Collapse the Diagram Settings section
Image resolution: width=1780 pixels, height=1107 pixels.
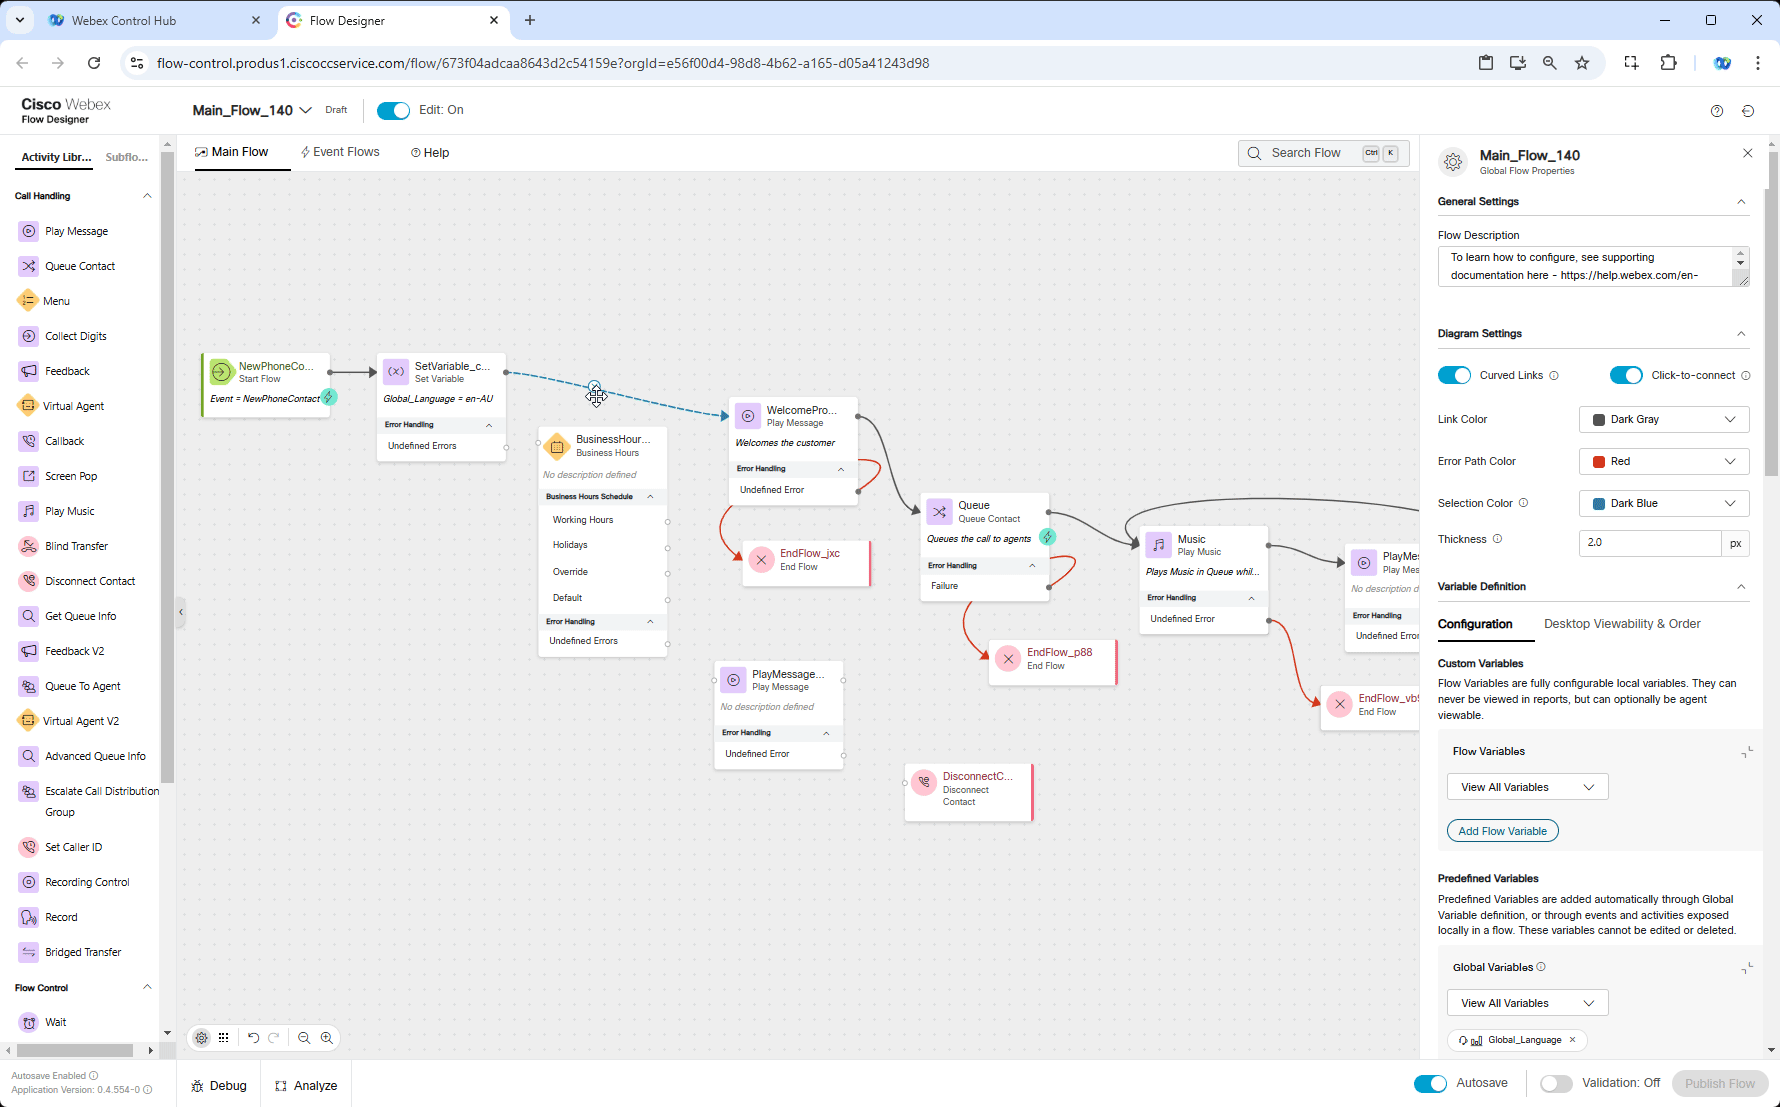click(1741, 334)
